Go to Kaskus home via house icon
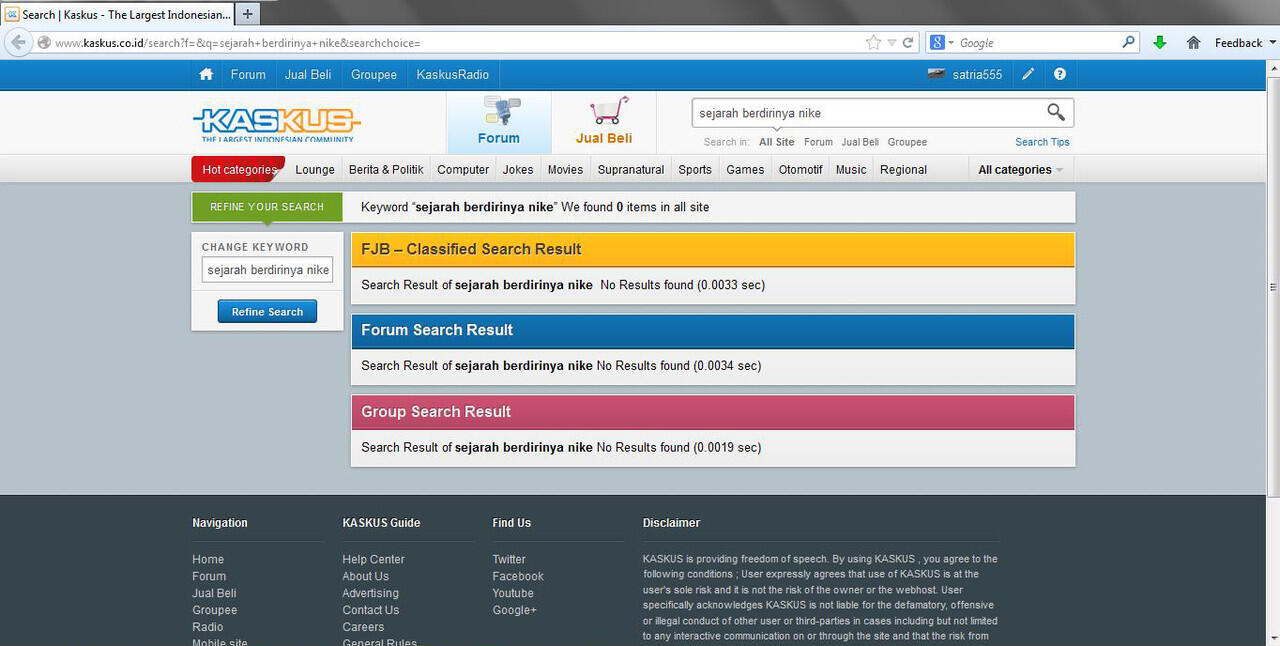The width and height of the screenshot is (1280, 646). pos(206,74)
